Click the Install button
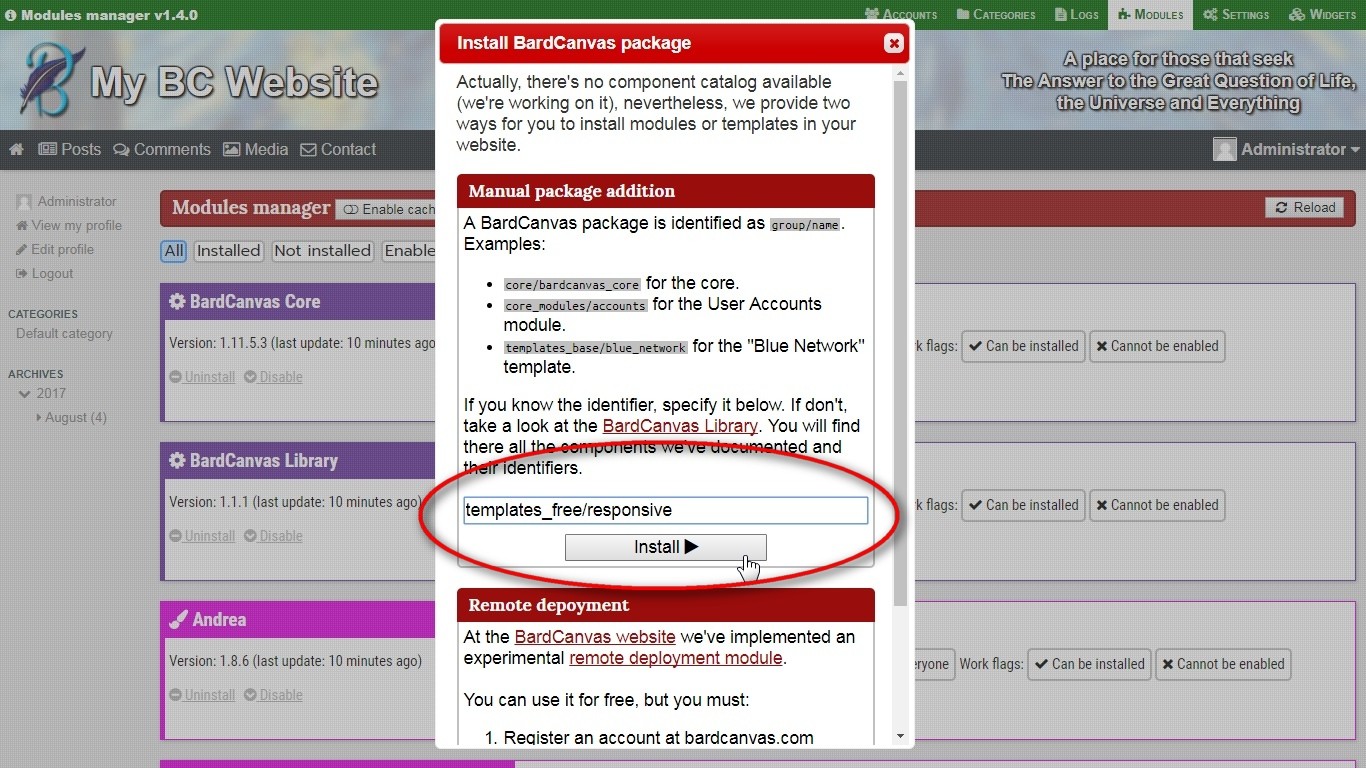The image size is (1366, 768). click(665, 547)
